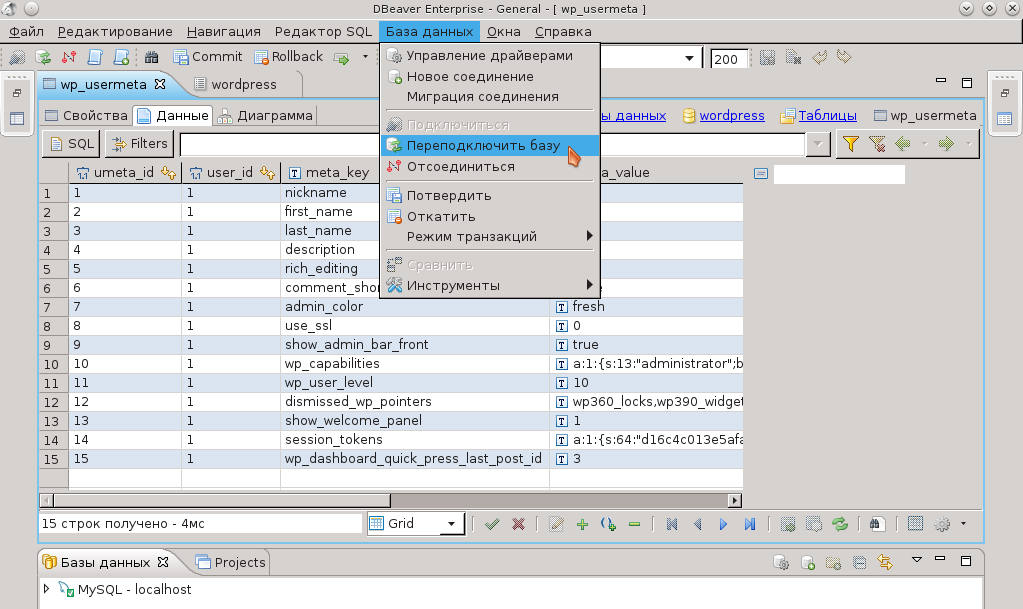Follow the wordpress breadcrumb link
The width and height of the screenshot is (1023, 609).
(x=731, y=116)
